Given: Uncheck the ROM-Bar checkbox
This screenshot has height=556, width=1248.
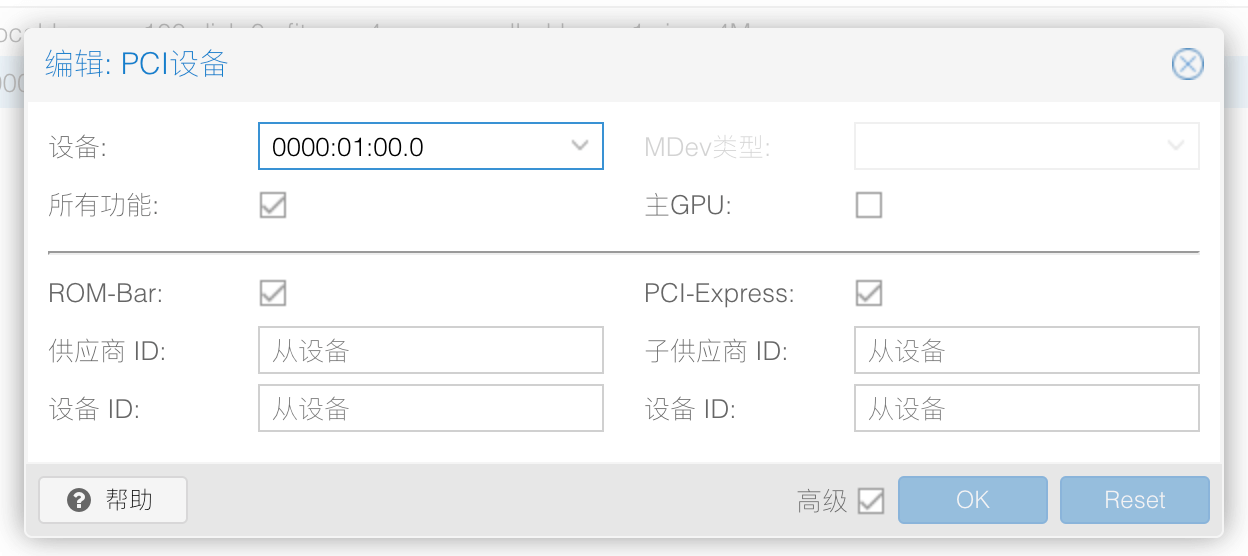Looking at the screenshot, I should [273, 293].
